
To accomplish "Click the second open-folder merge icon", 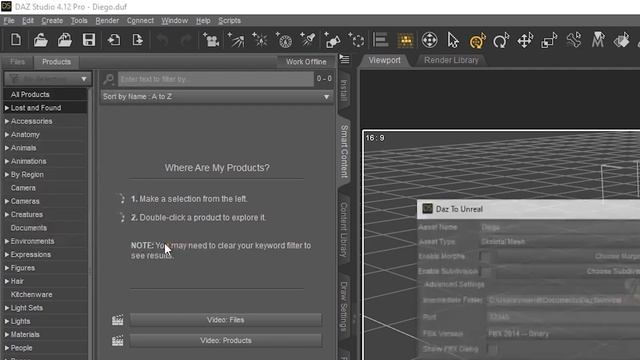I will [64, 40].
